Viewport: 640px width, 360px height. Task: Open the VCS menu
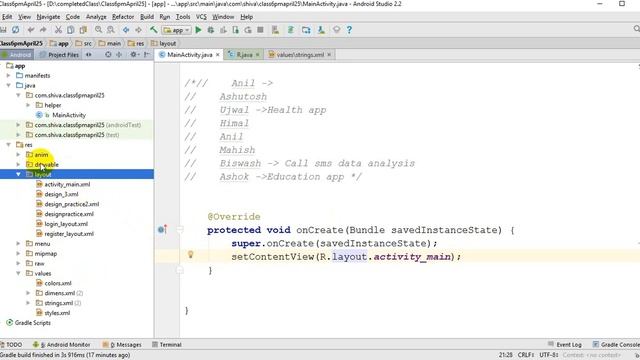point(201,17)
